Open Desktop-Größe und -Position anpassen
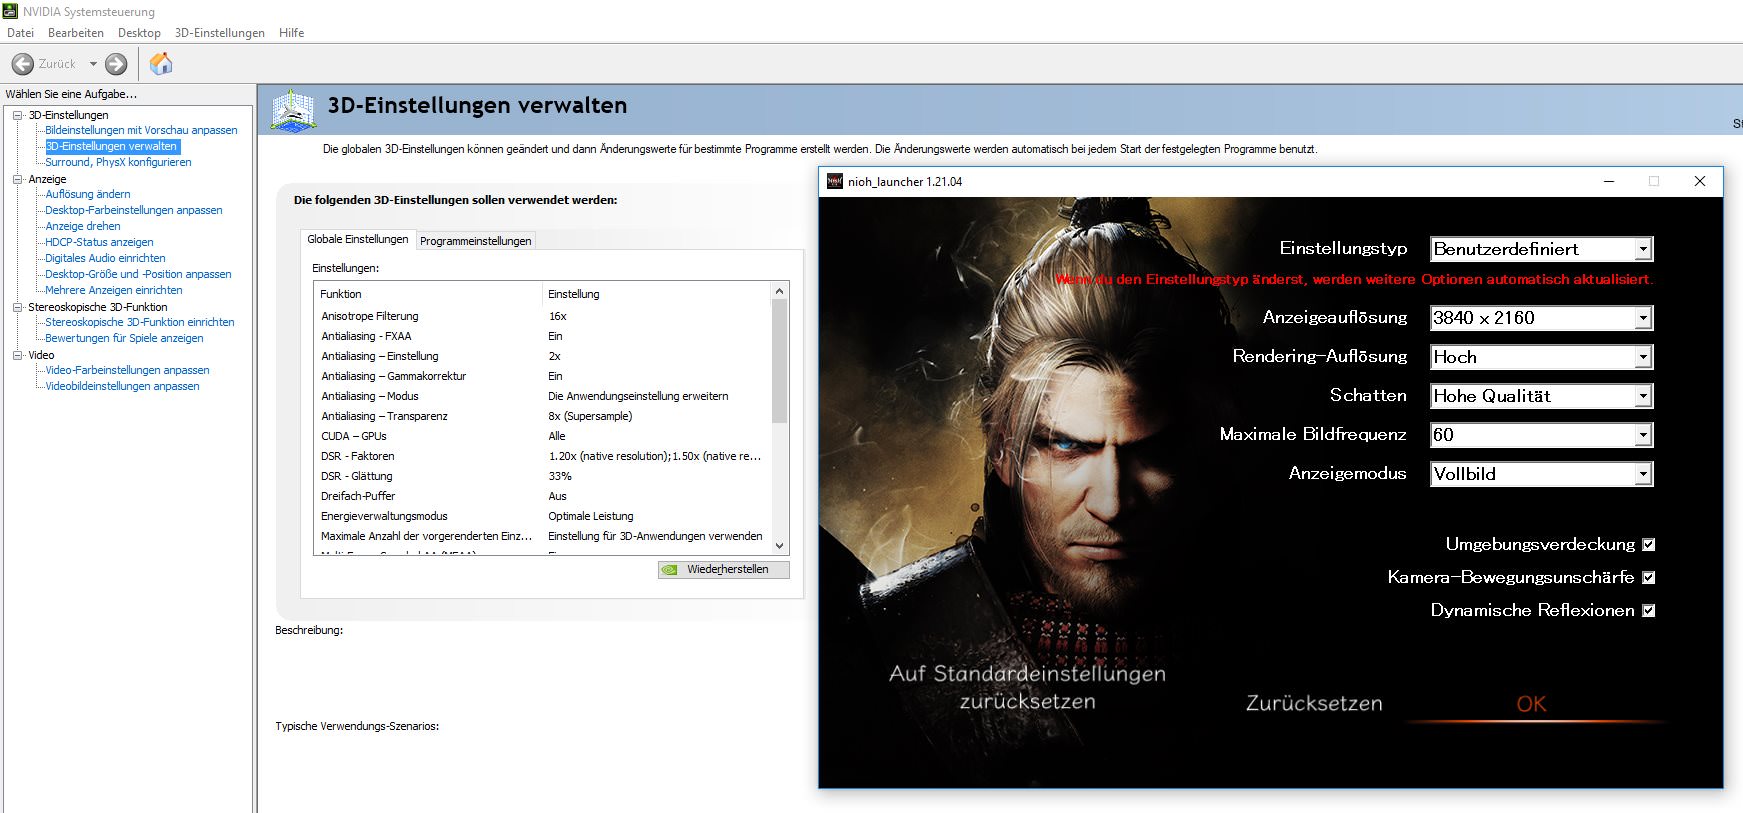 138,274
